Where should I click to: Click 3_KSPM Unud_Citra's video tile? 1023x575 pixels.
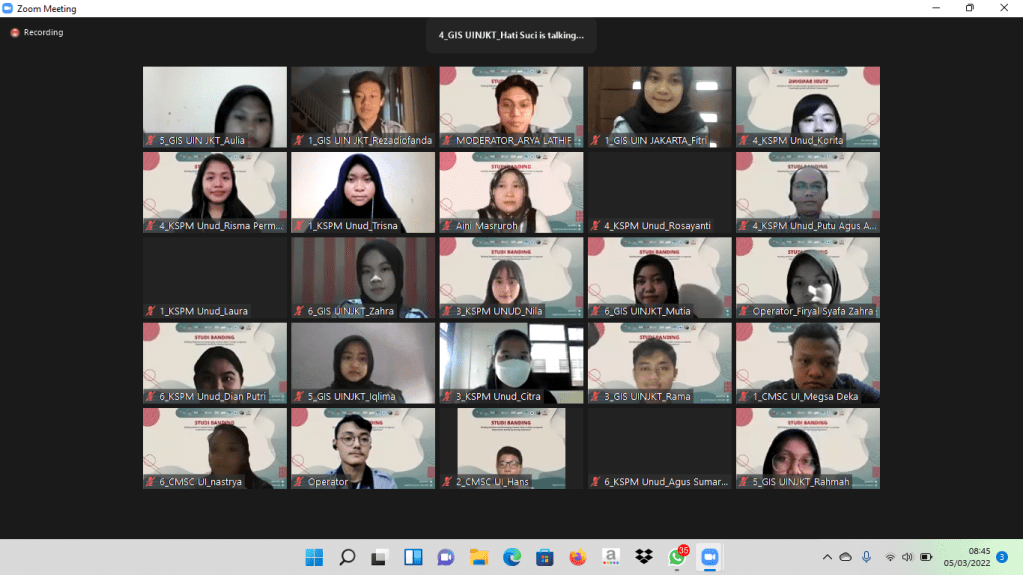click(511, 362)
